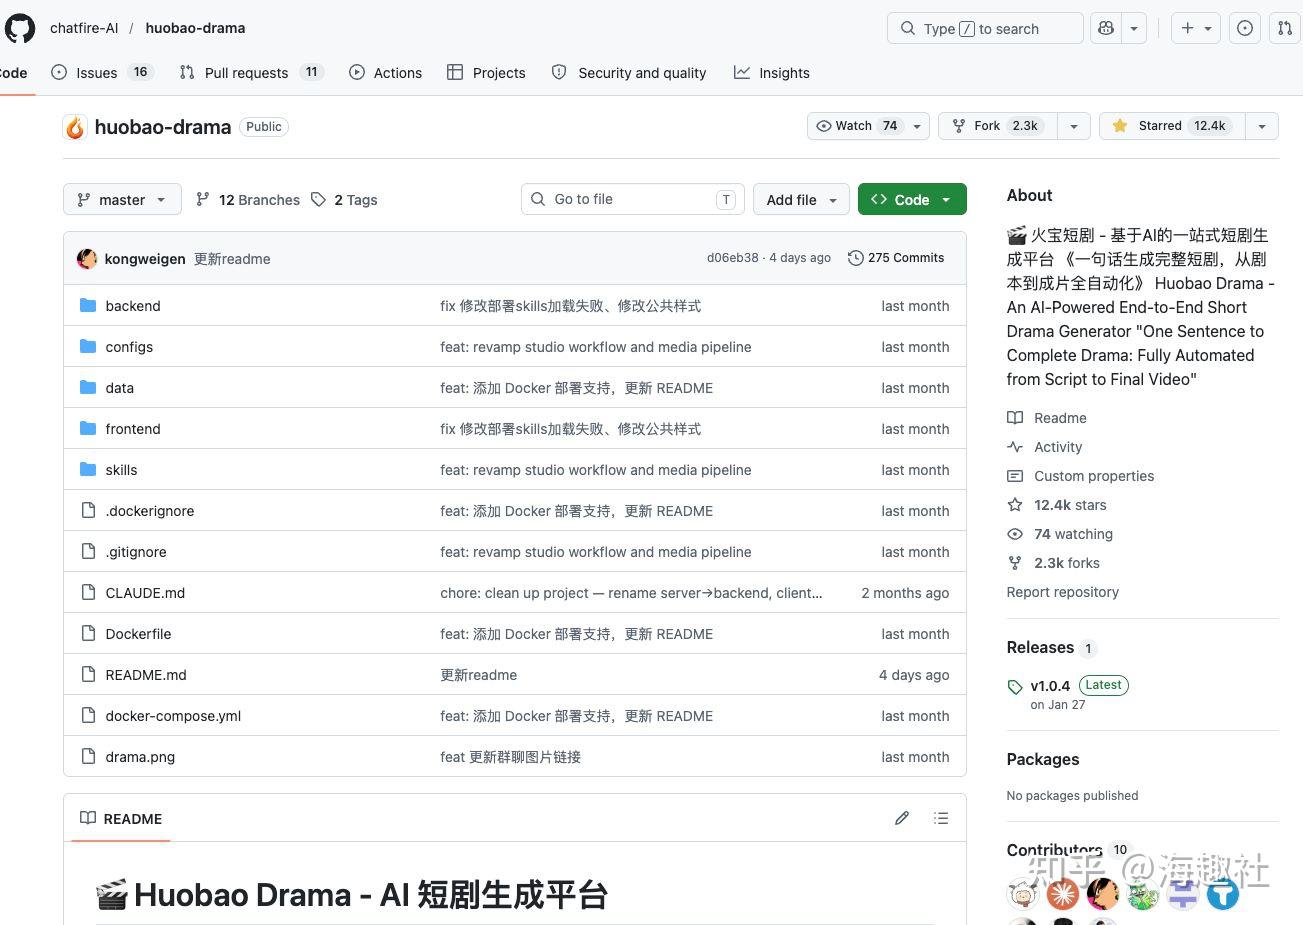Click the tags icon next to 2 Tags
1303x925 pixels.
tap(319, 200)
